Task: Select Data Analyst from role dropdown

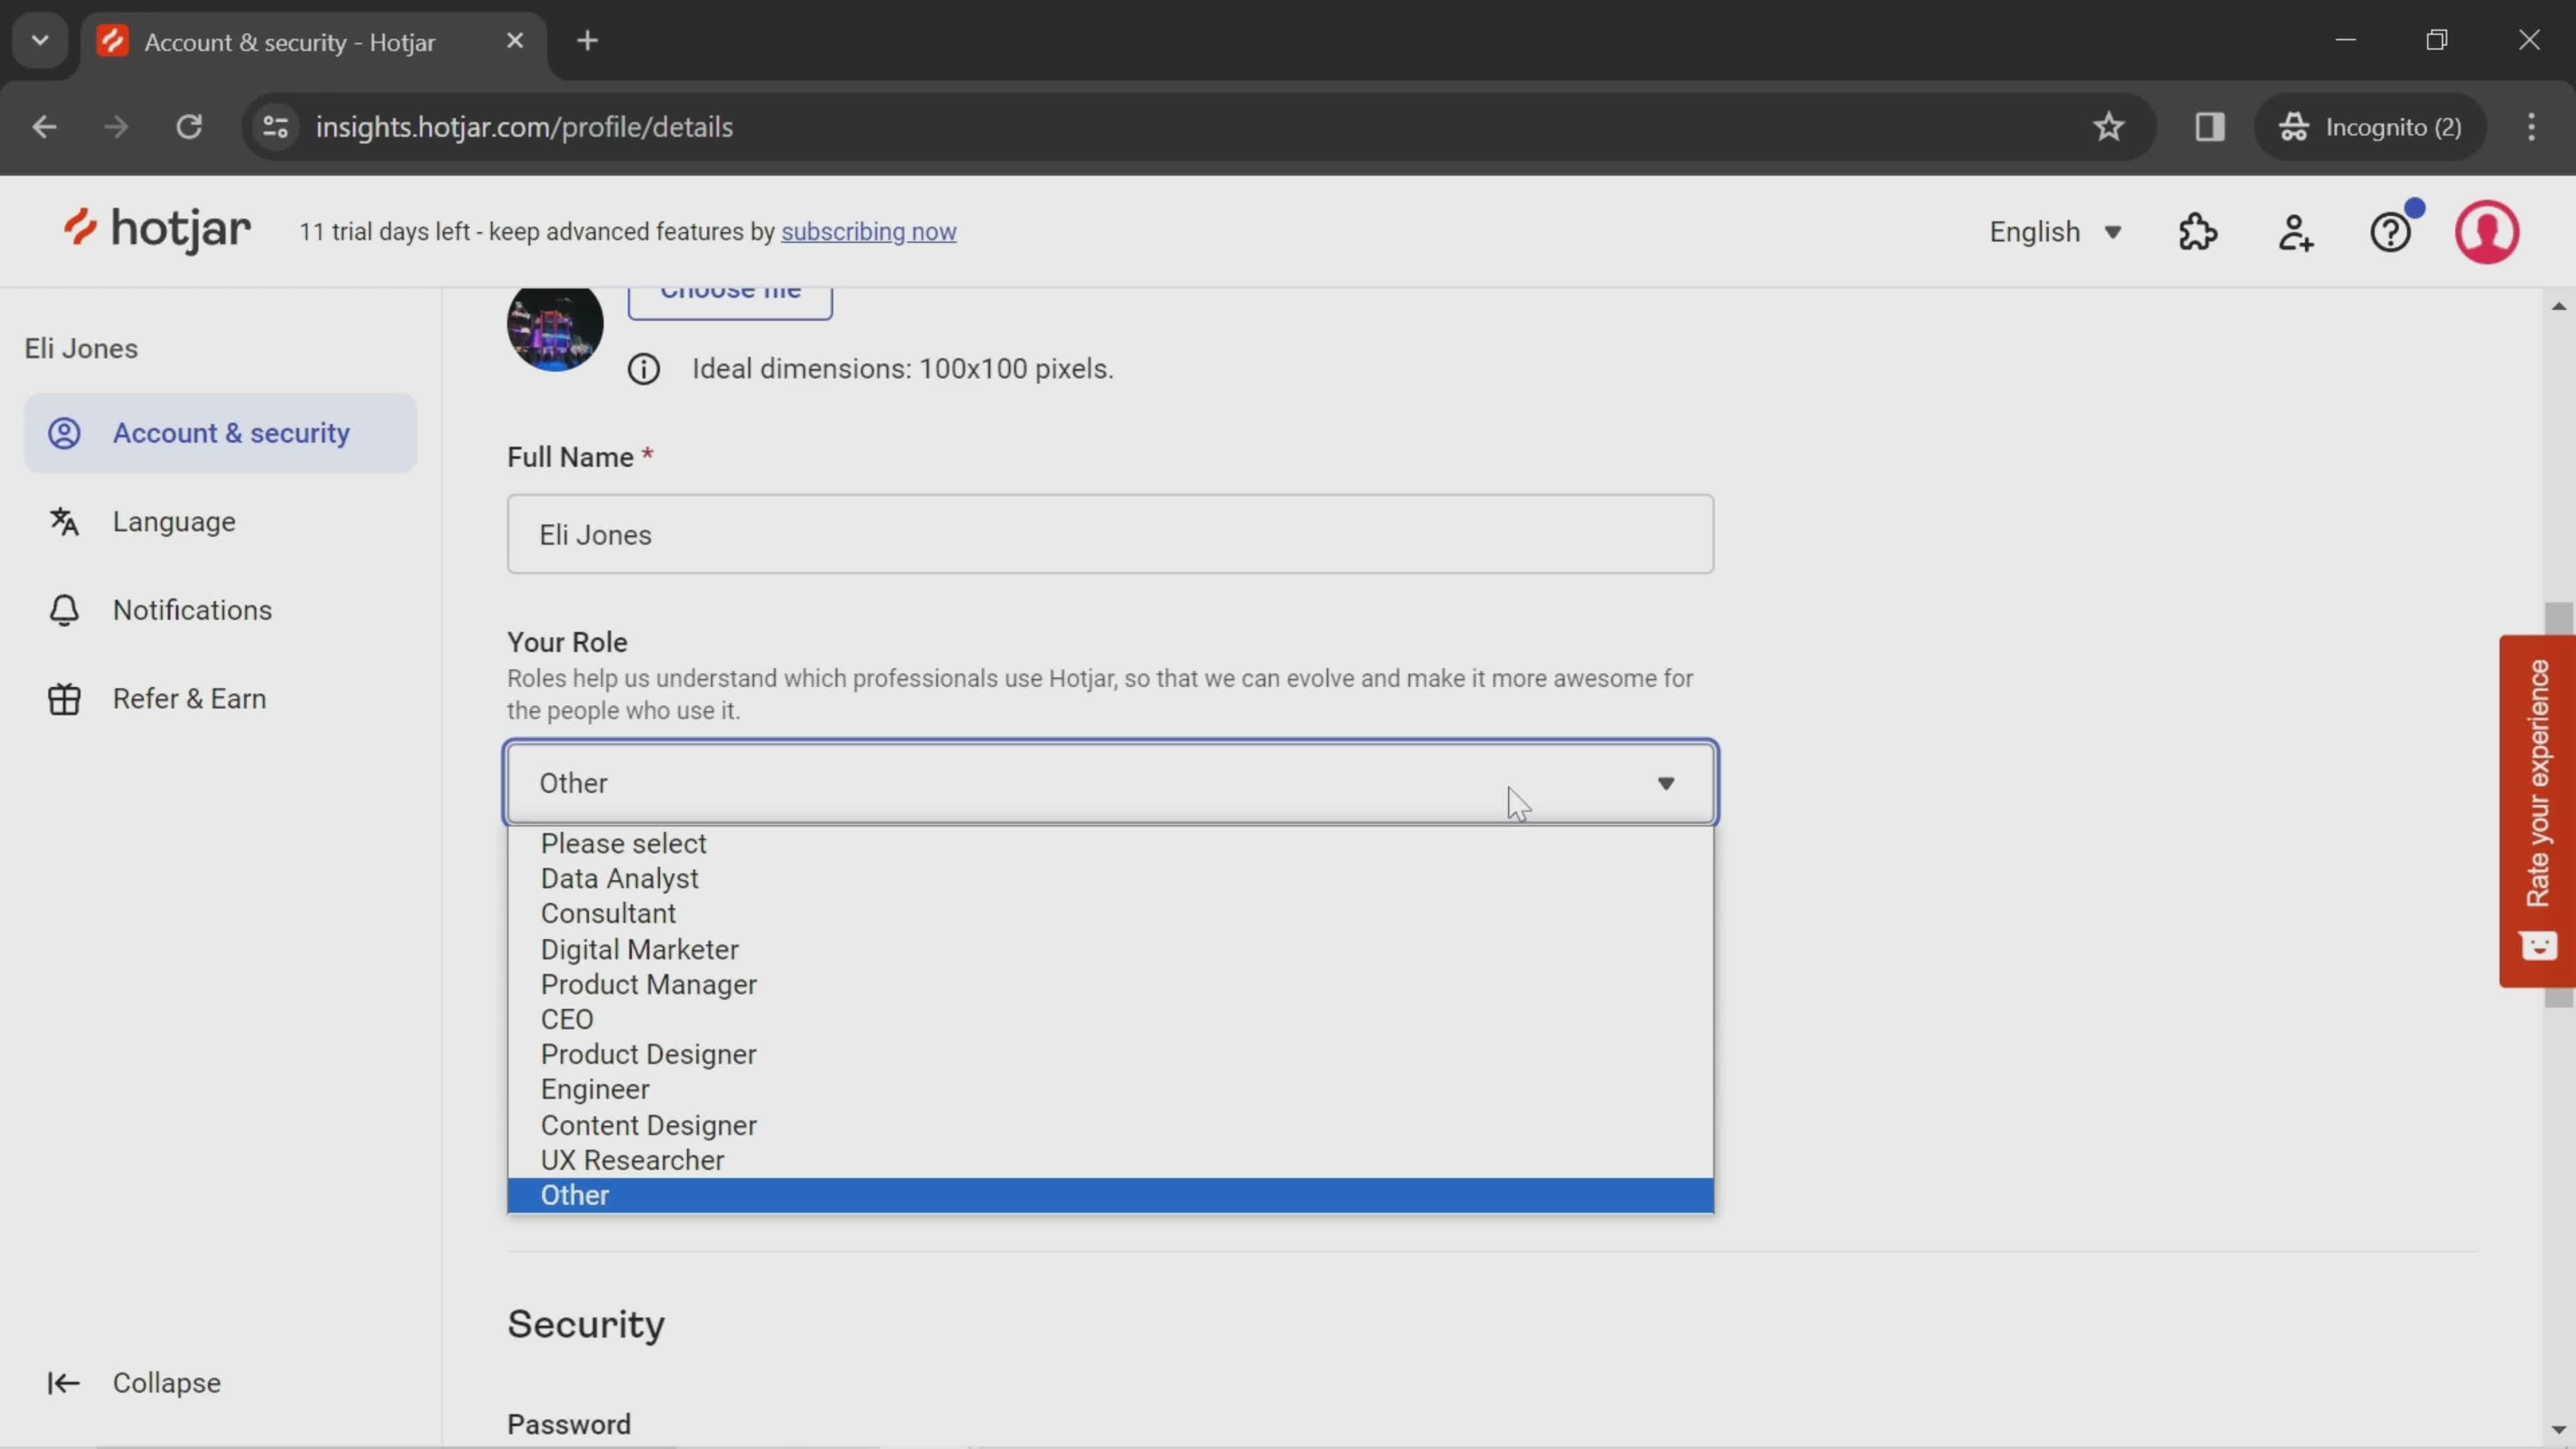Action: (x=619, y=877)
